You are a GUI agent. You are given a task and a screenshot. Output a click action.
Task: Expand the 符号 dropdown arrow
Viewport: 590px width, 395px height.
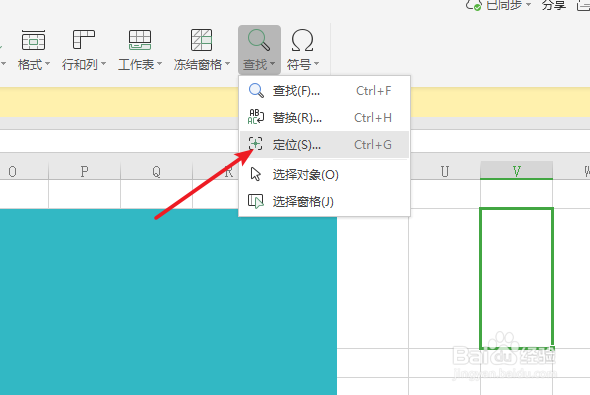[316, 64]
